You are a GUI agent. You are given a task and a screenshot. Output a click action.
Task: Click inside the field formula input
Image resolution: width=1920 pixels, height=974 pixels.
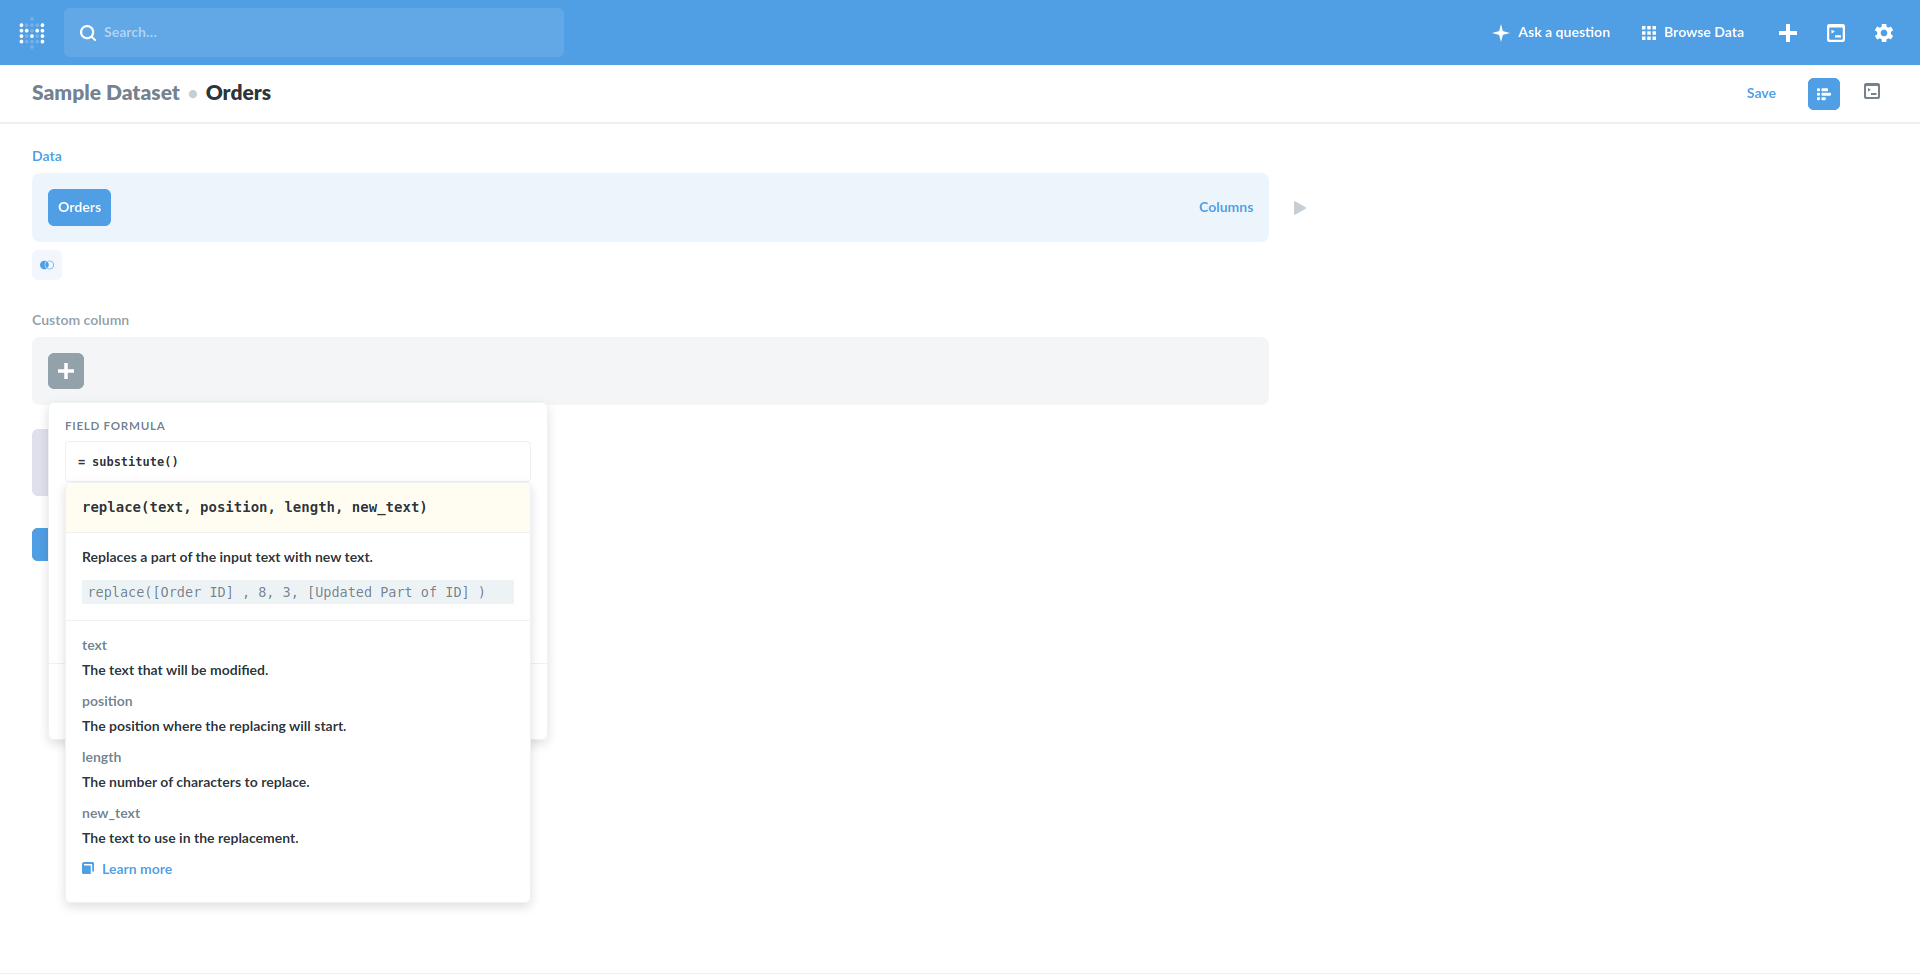(x=297, y=461)
